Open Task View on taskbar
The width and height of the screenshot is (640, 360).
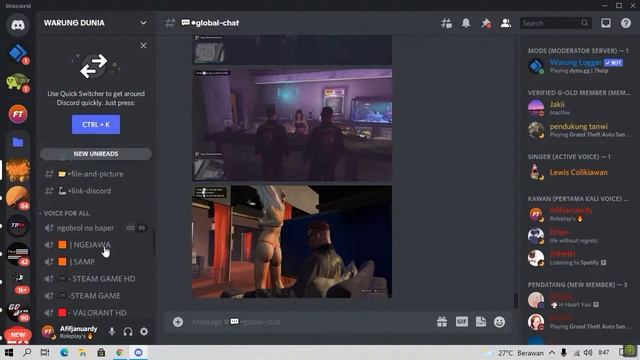45,353
